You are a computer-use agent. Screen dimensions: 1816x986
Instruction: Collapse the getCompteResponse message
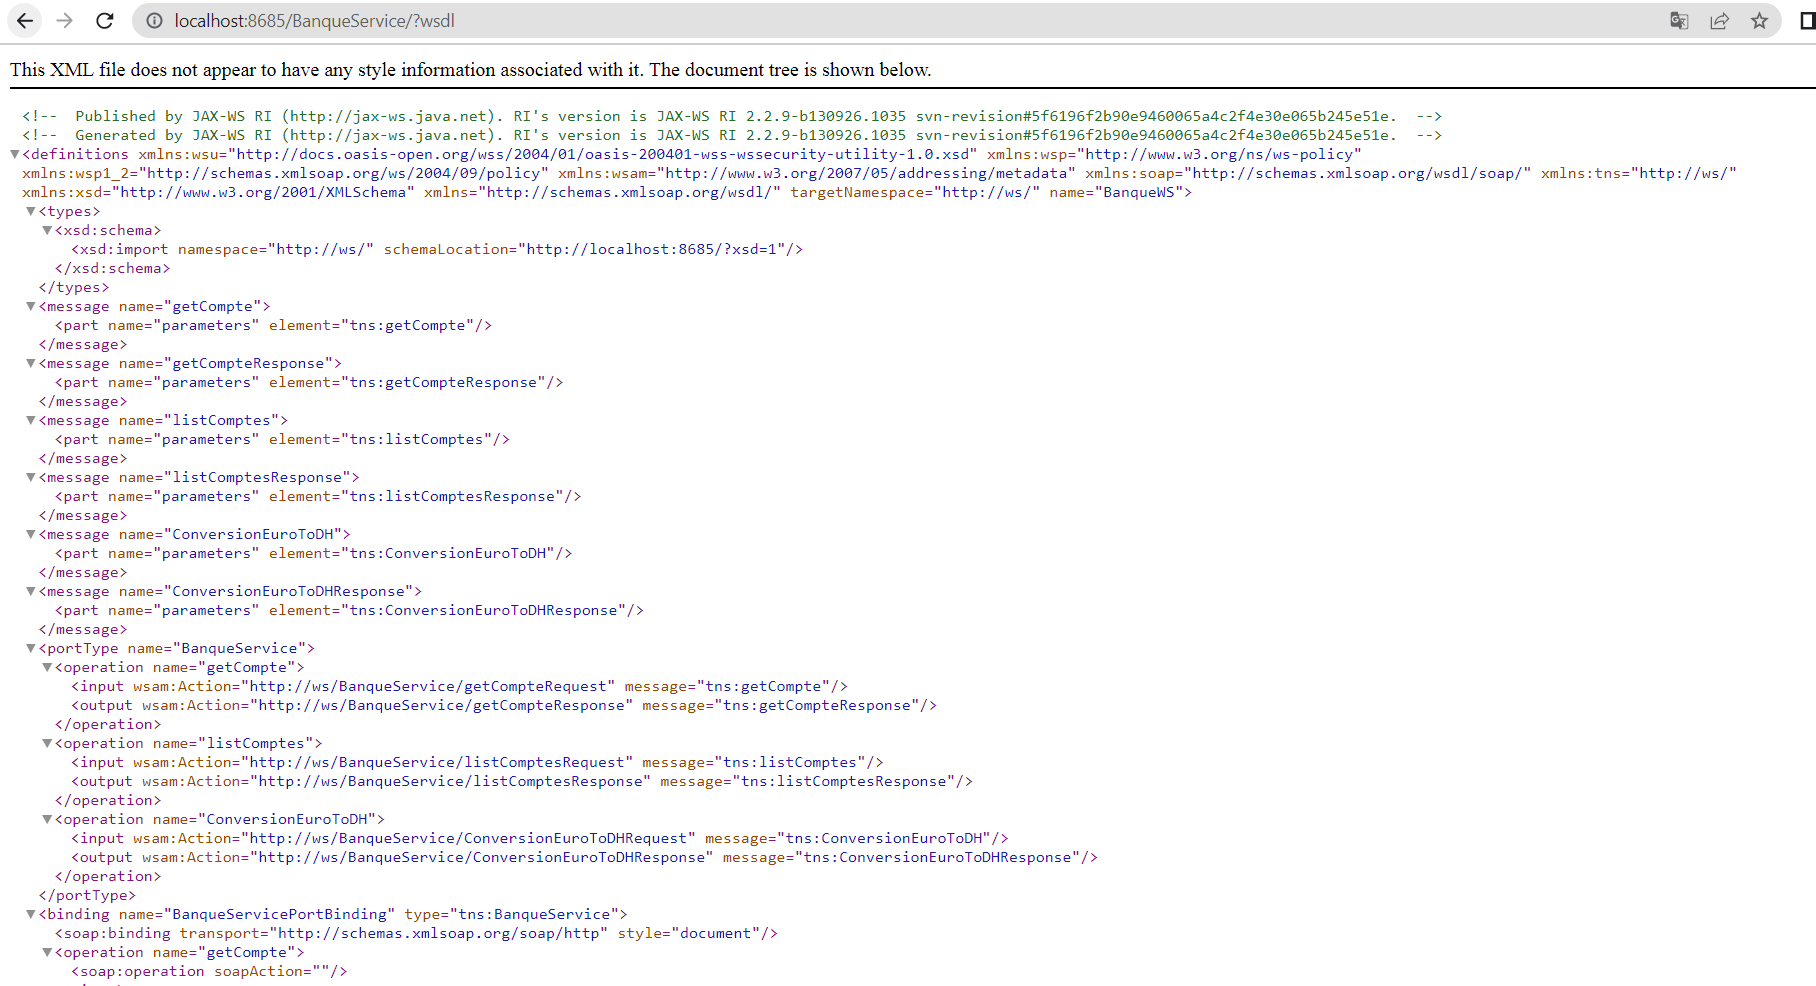30,363
